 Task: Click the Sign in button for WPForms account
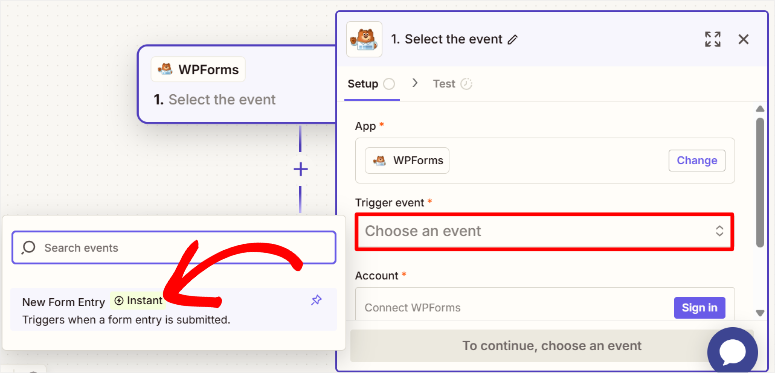[x=699, y=308]
